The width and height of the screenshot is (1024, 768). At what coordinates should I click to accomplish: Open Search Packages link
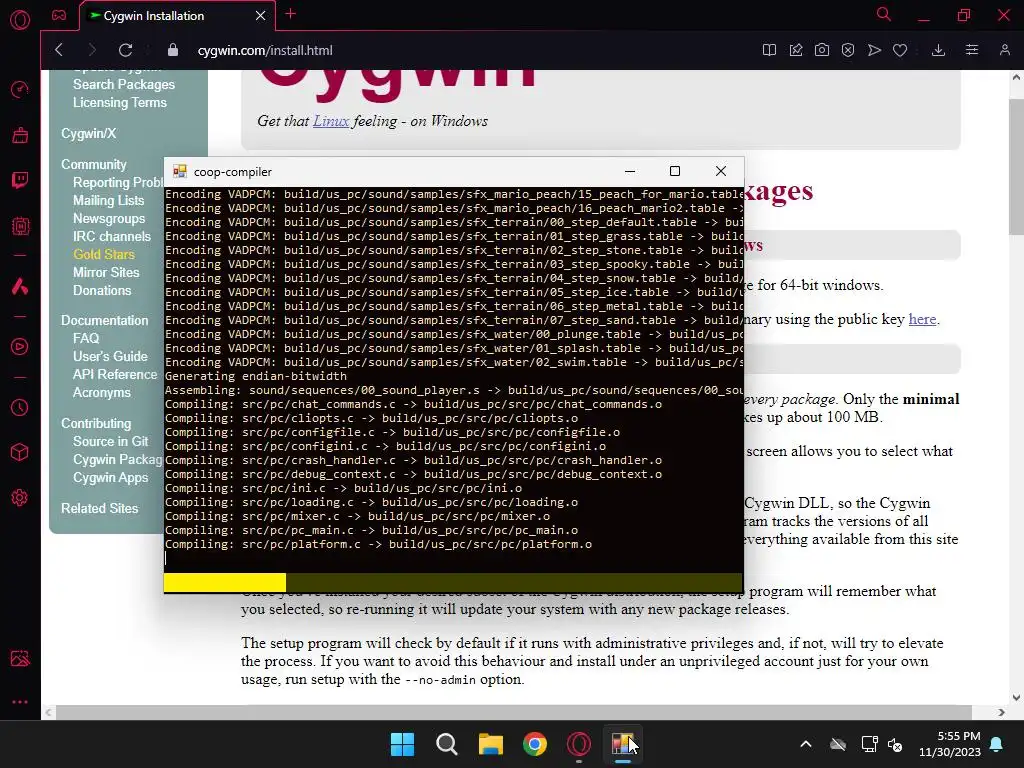(x=123, y=84)
